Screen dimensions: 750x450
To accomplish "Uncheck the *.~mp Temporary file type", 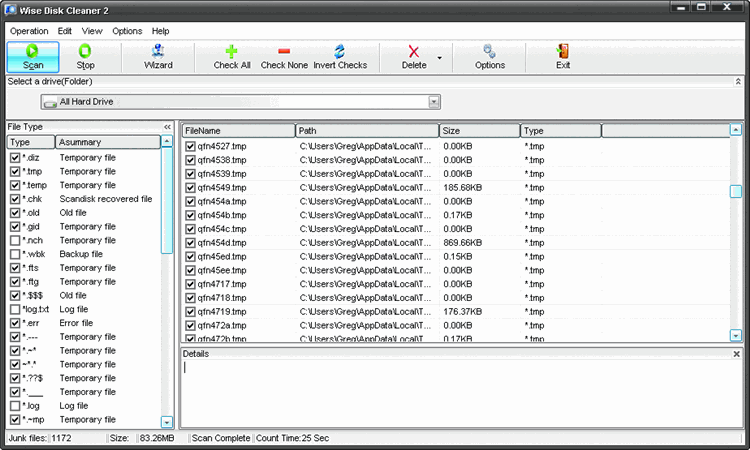I will (15, 420).
